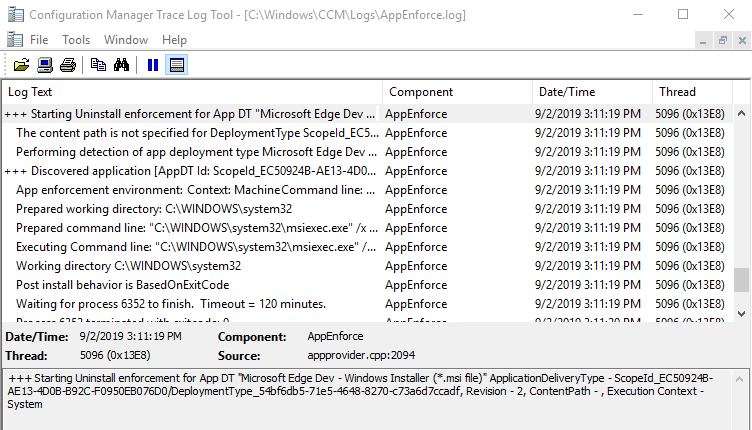Click the Find binoculars icon
Viewport: 752px width, 430px height.
pos(122,65)
